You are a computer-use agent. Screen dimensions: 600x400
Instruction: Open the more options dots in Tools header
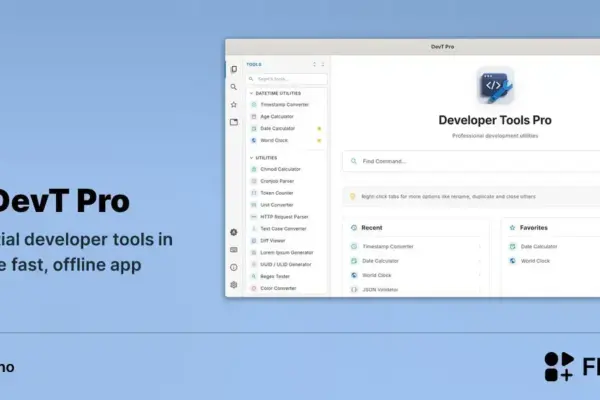pos(323,64)
